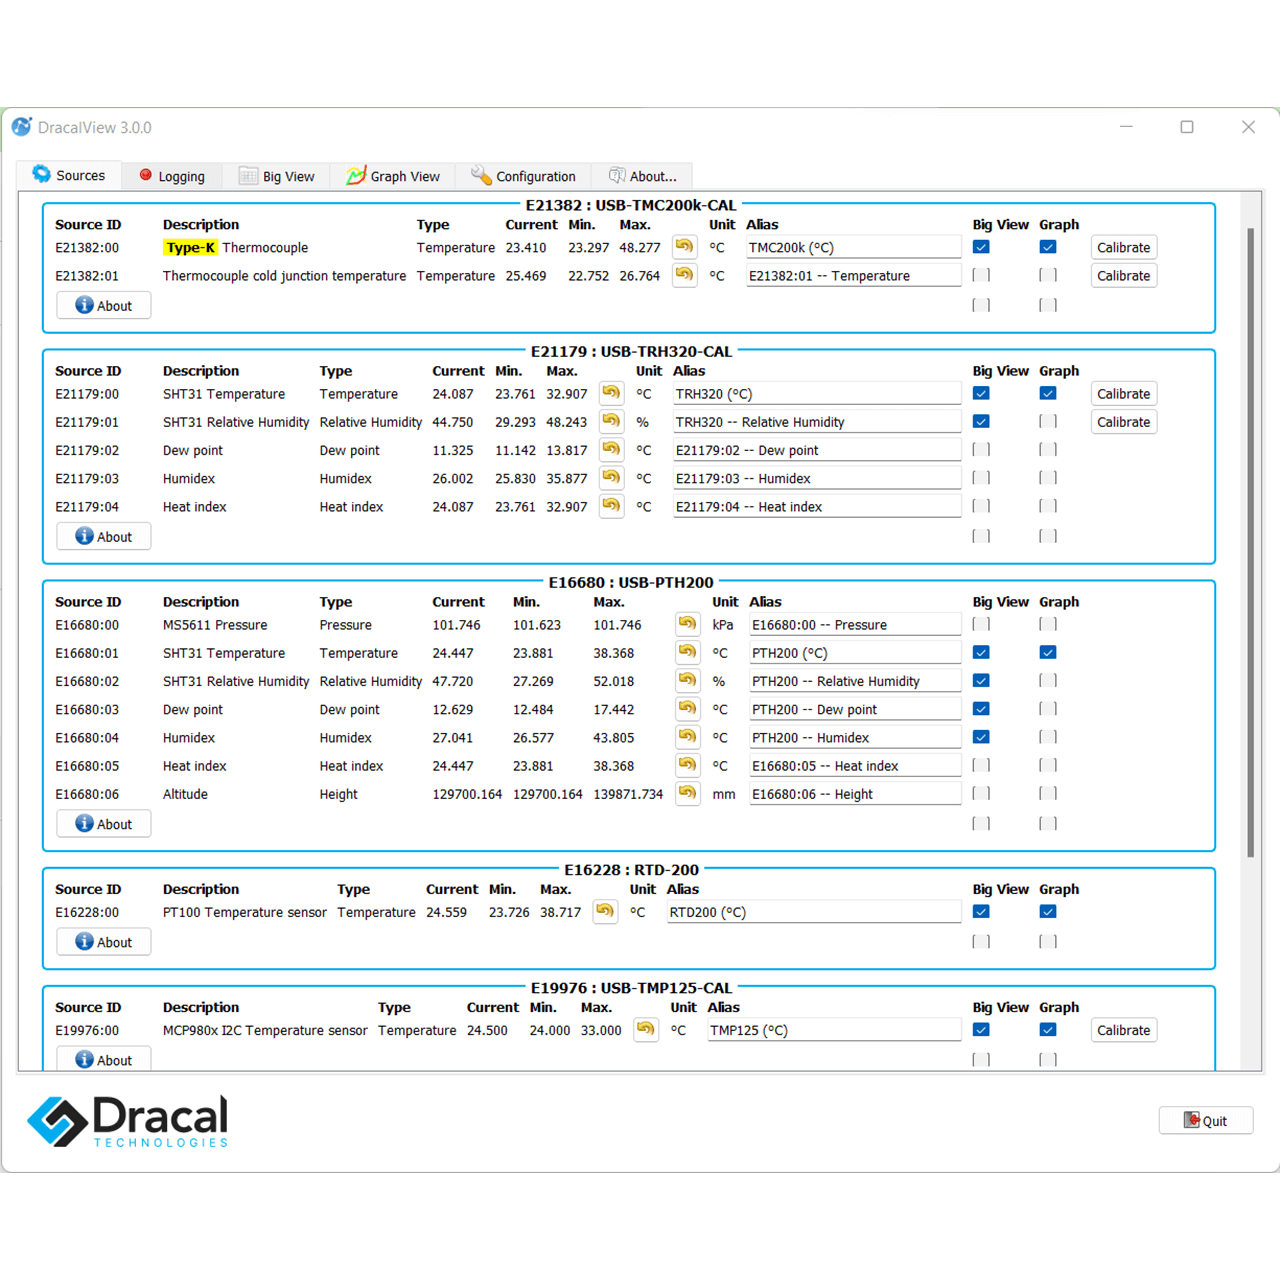Reset min/max for E16680:01 SHT31 Temperature

pyautogui.click(x=687, y=652)
